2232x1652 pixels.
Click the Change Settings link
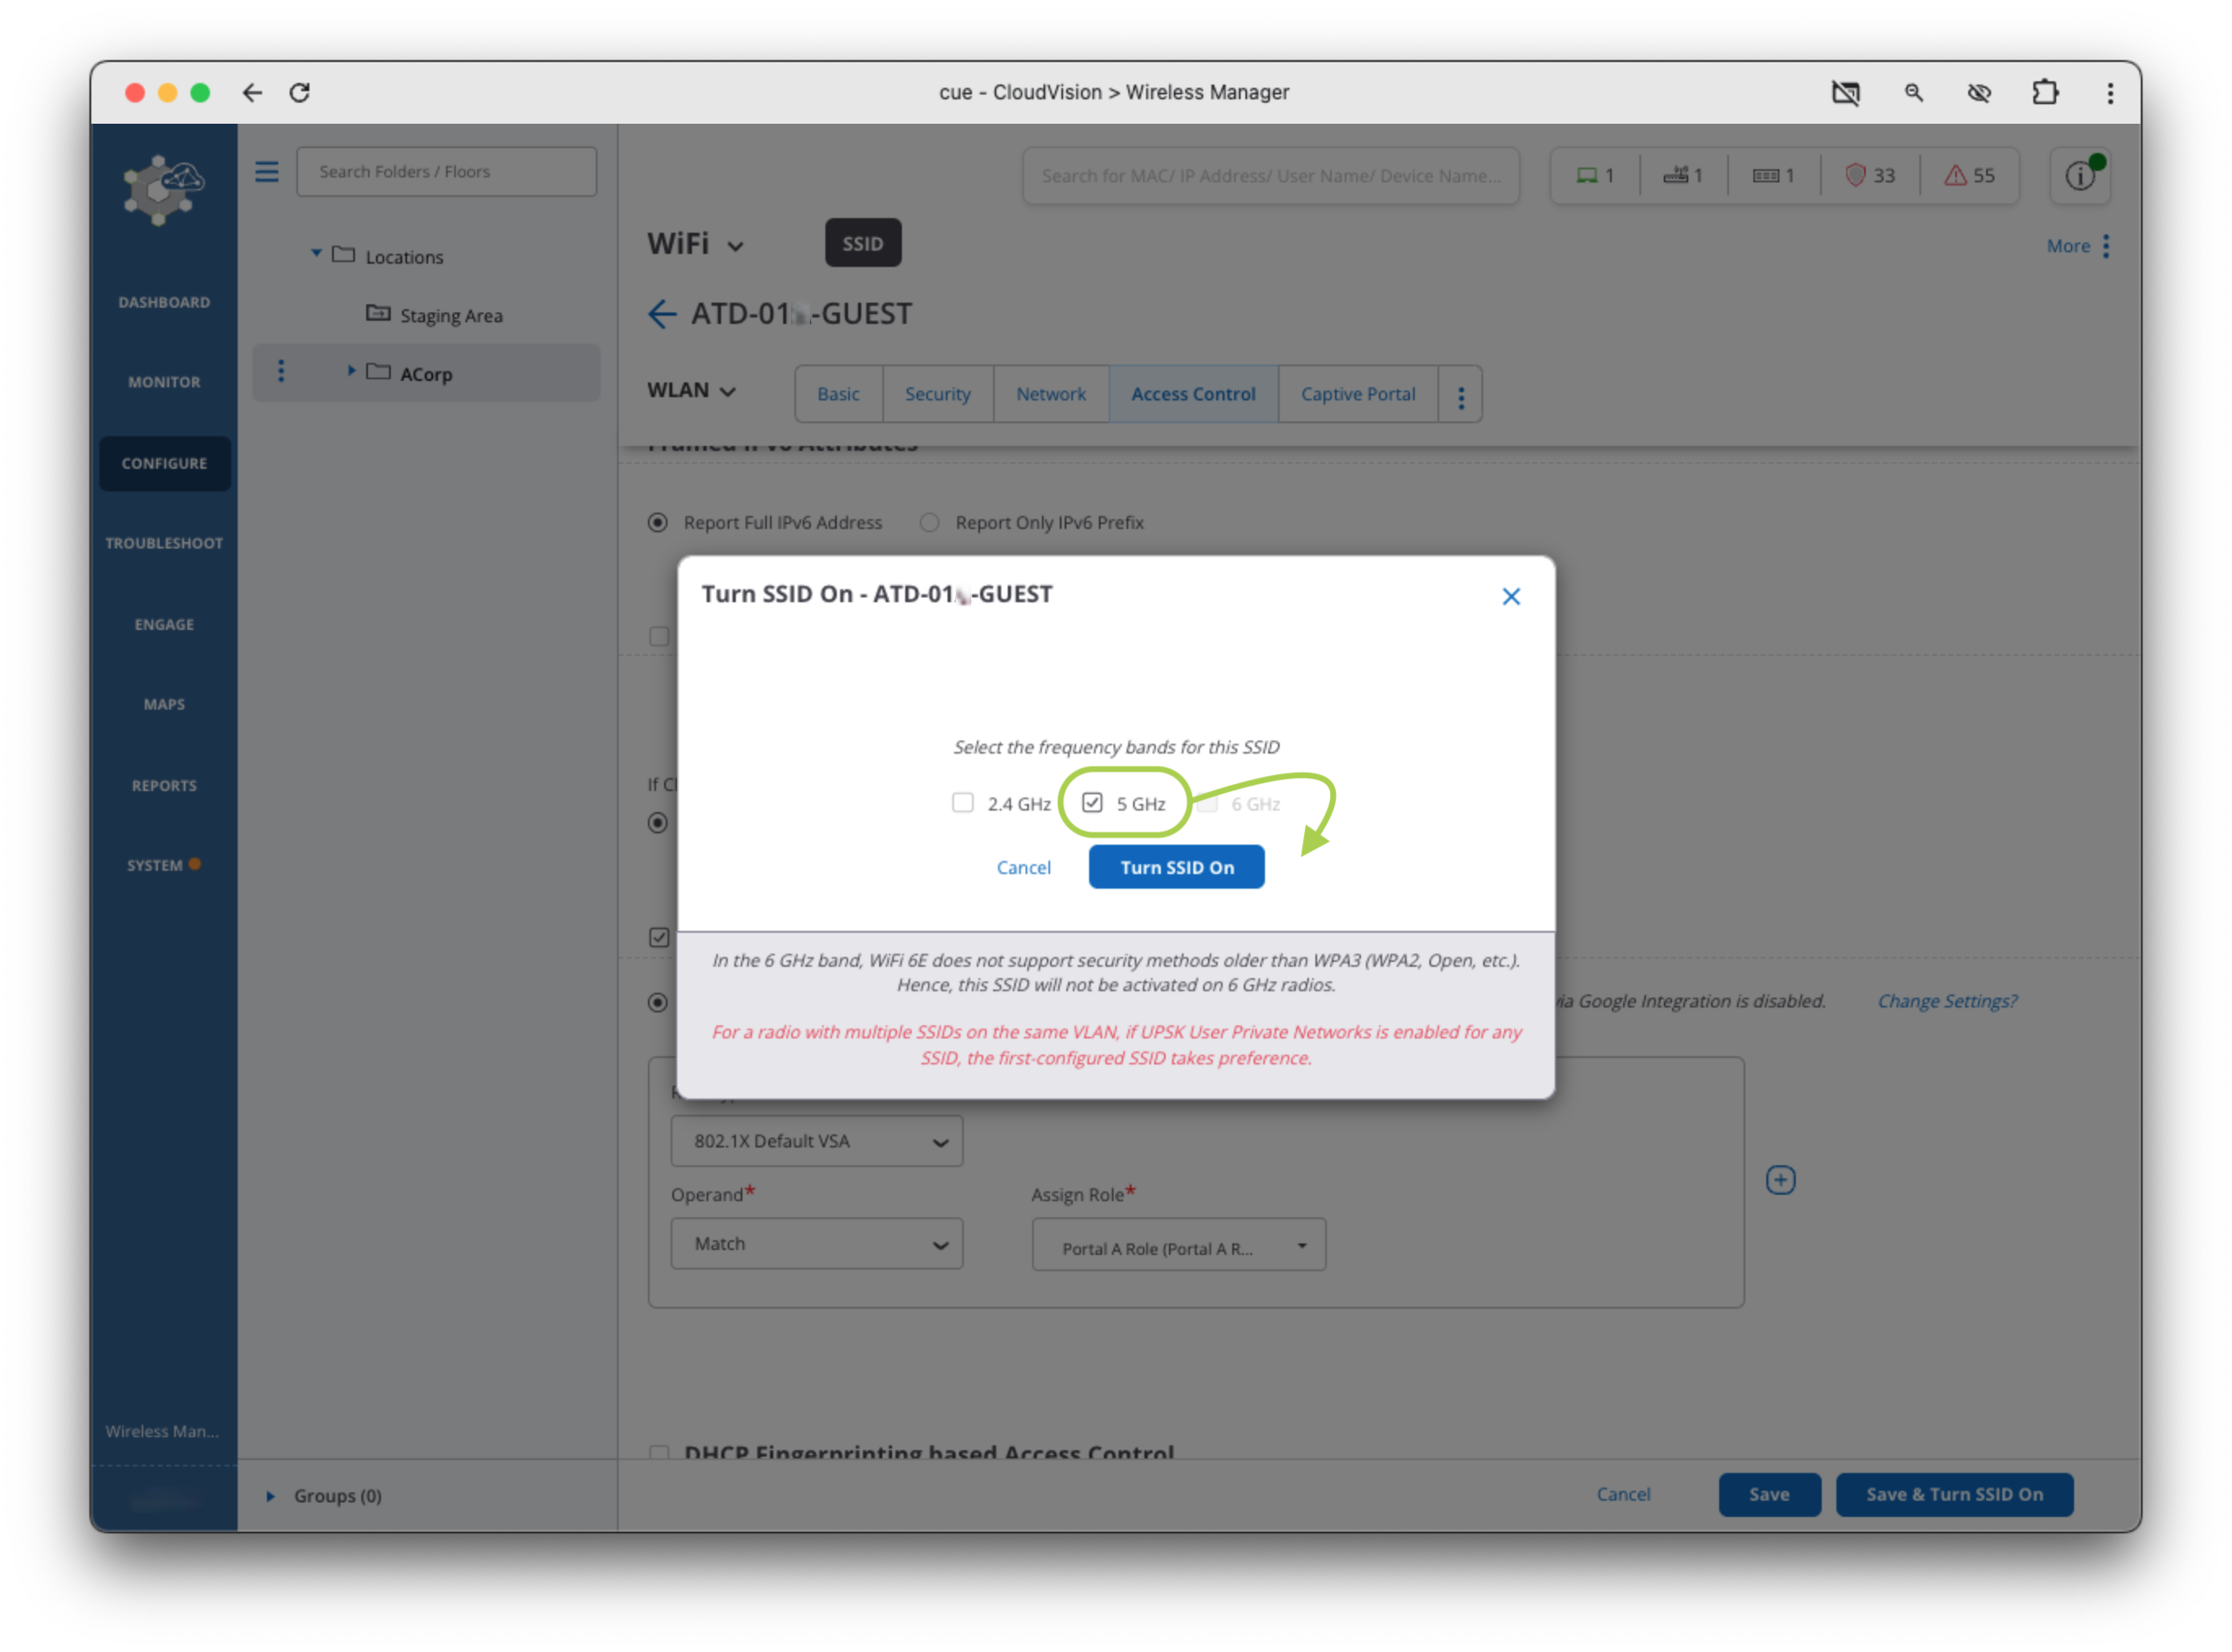click(x=1947, y=1001)
